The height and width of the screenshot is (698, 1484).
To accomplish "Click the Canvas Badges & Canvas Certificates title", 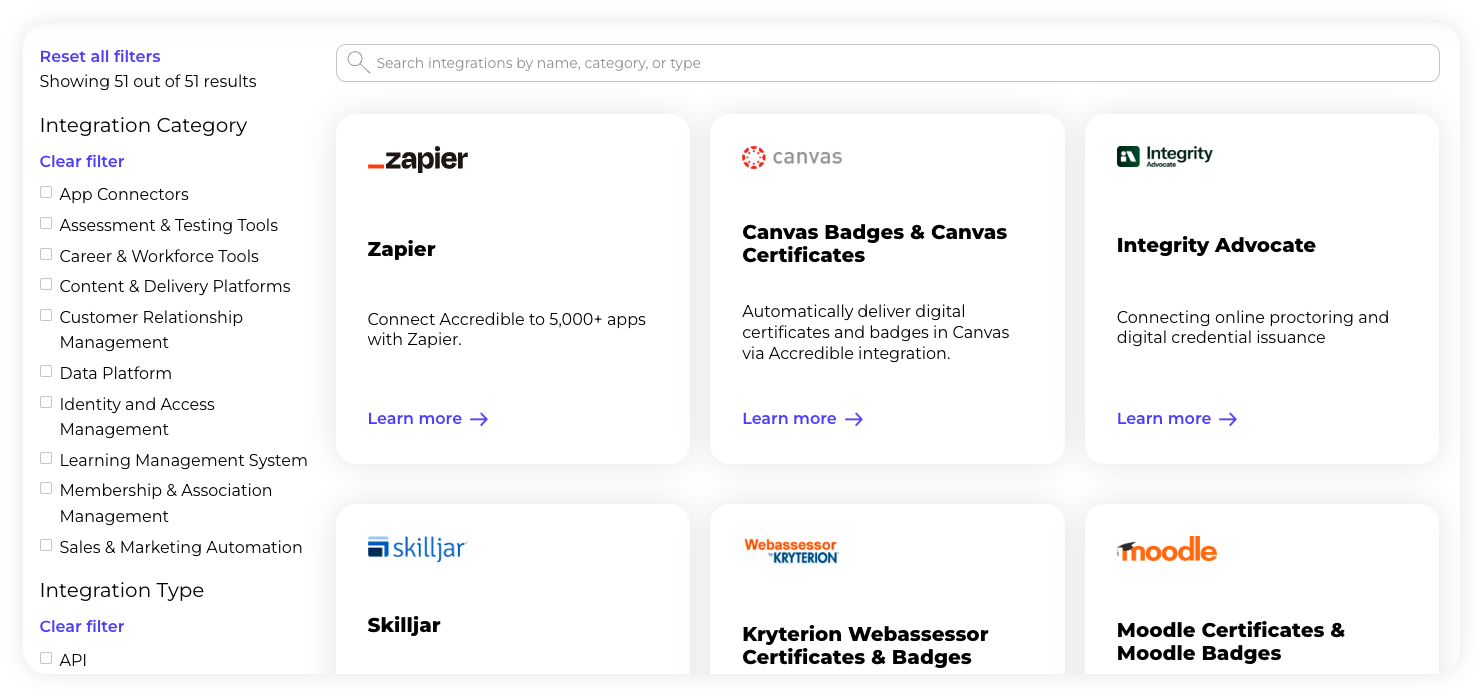I will click(x=875, y=243).
